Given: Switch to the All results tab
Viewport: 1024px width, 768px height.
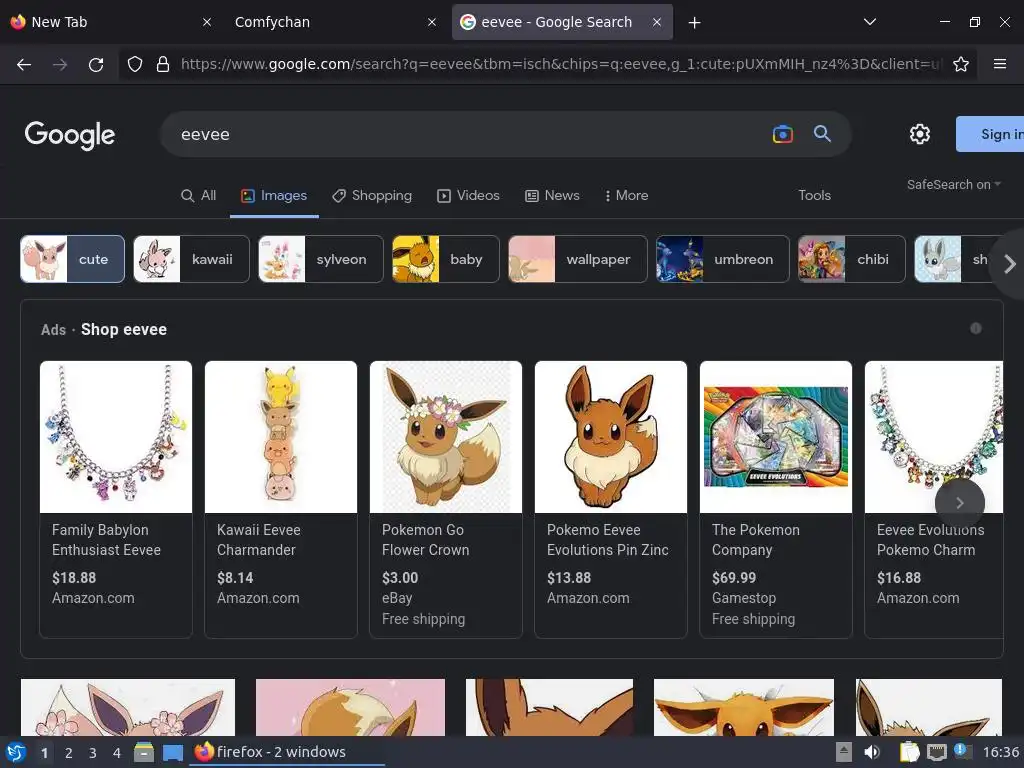Looking at the screenshot, I should [199, 195].
